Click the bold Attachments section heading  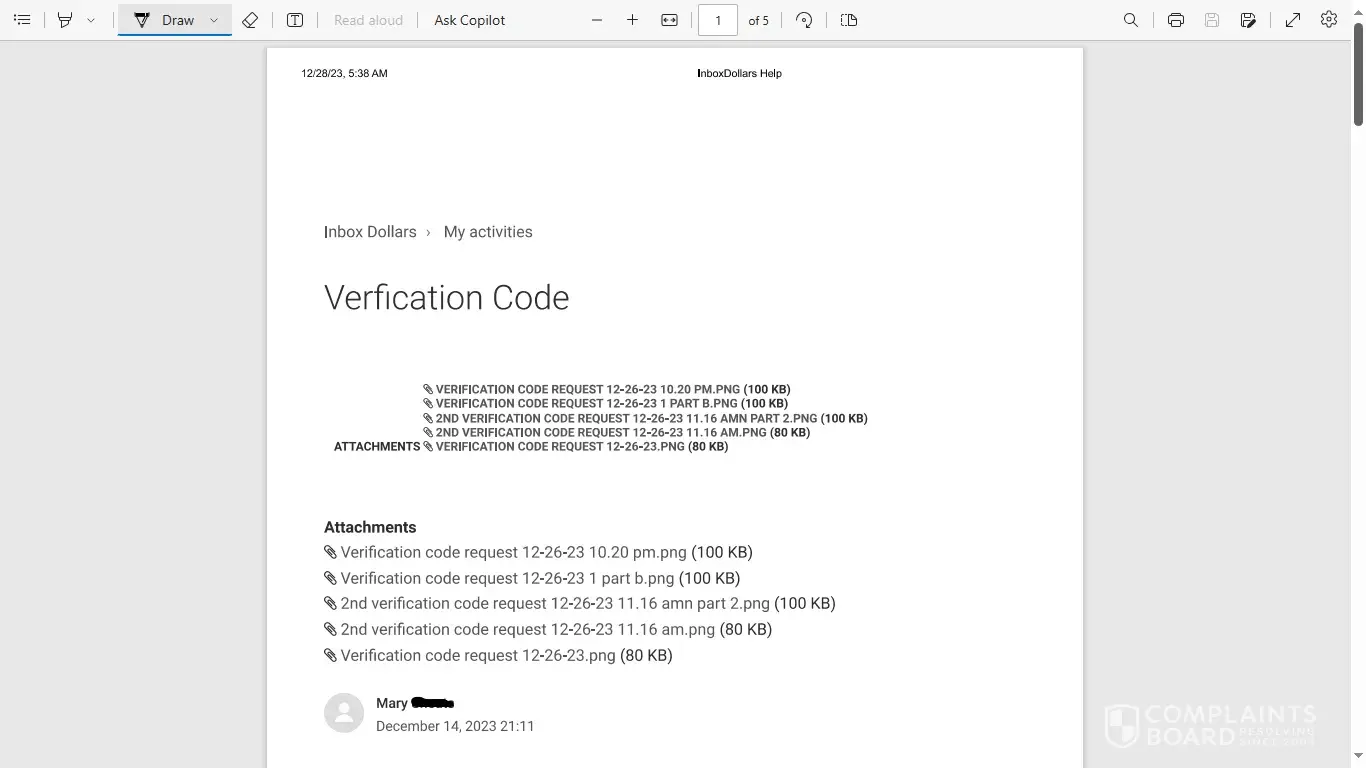point(370,527)
